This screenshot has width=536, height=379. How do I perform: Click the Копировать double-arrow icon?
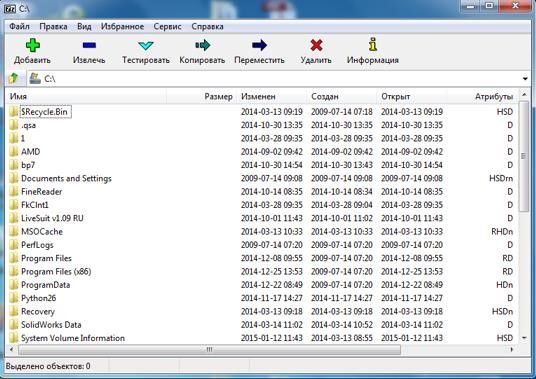pyautogui.click(x=202, y=45)
